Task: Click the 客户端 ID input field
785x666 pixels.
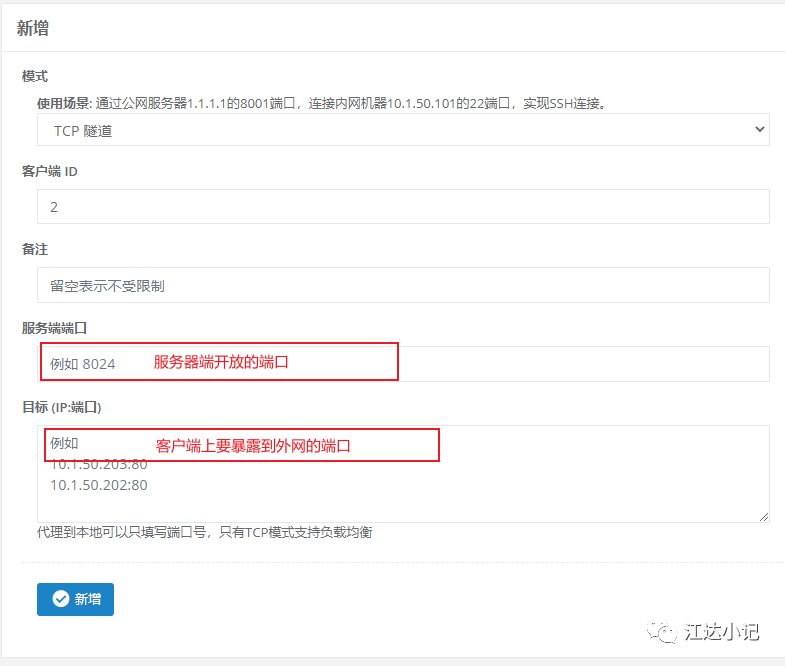Action: pos(403,206)
